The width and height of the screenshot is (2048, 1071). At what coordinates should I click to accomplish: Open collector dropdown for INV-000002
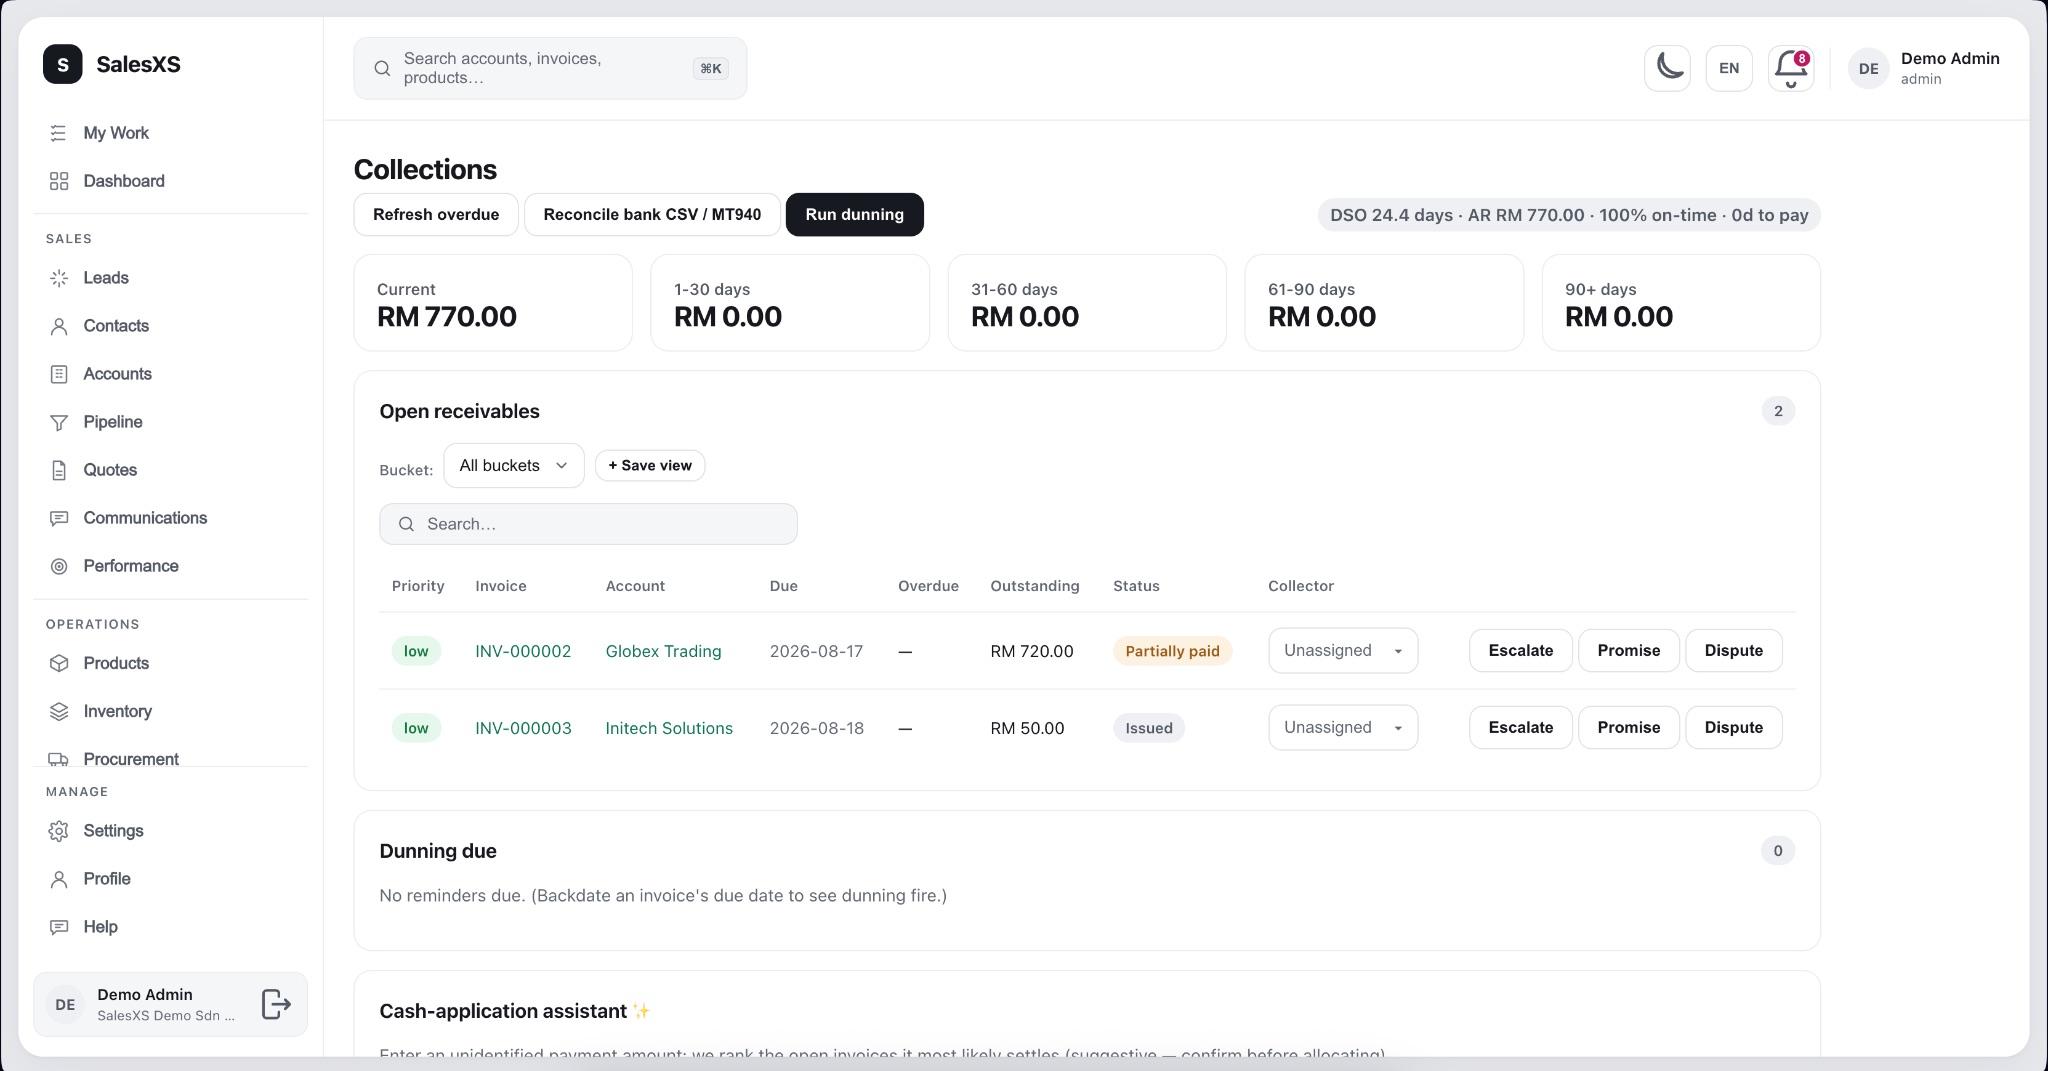click(x=1343, y=651)
